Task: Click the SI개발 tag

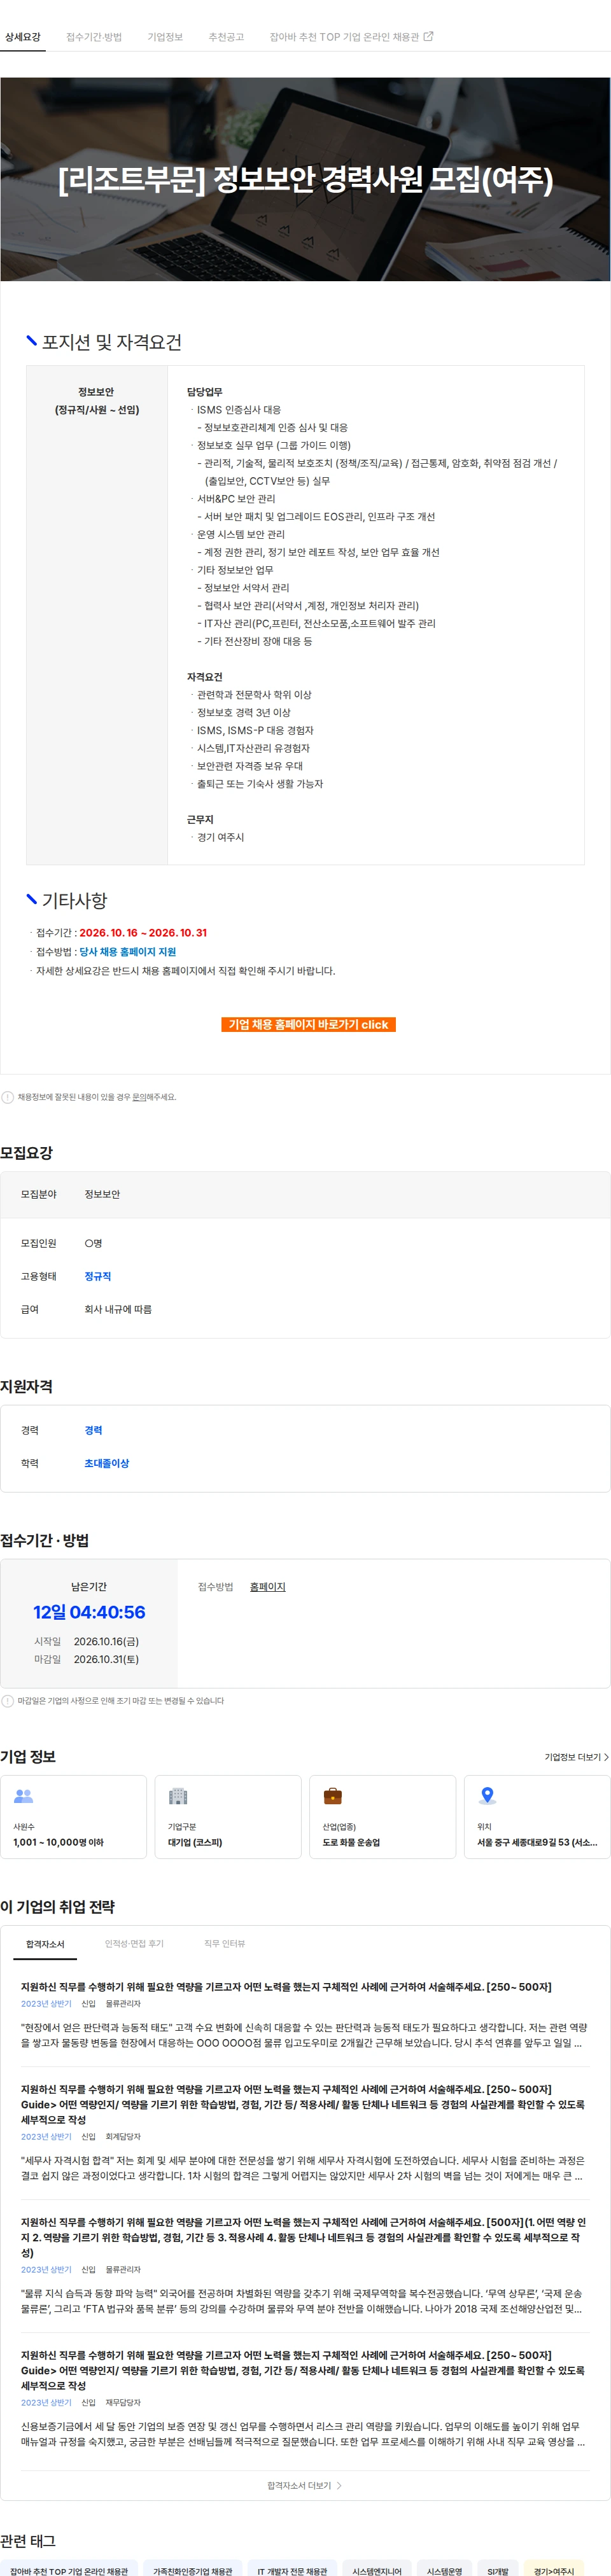Action: (x=497, y=2569)
